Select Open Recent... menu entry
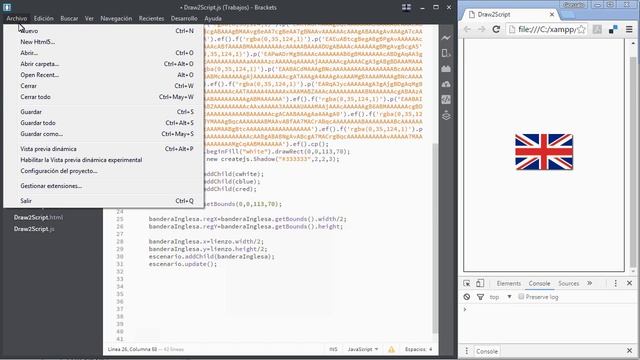 click(104, 75)
